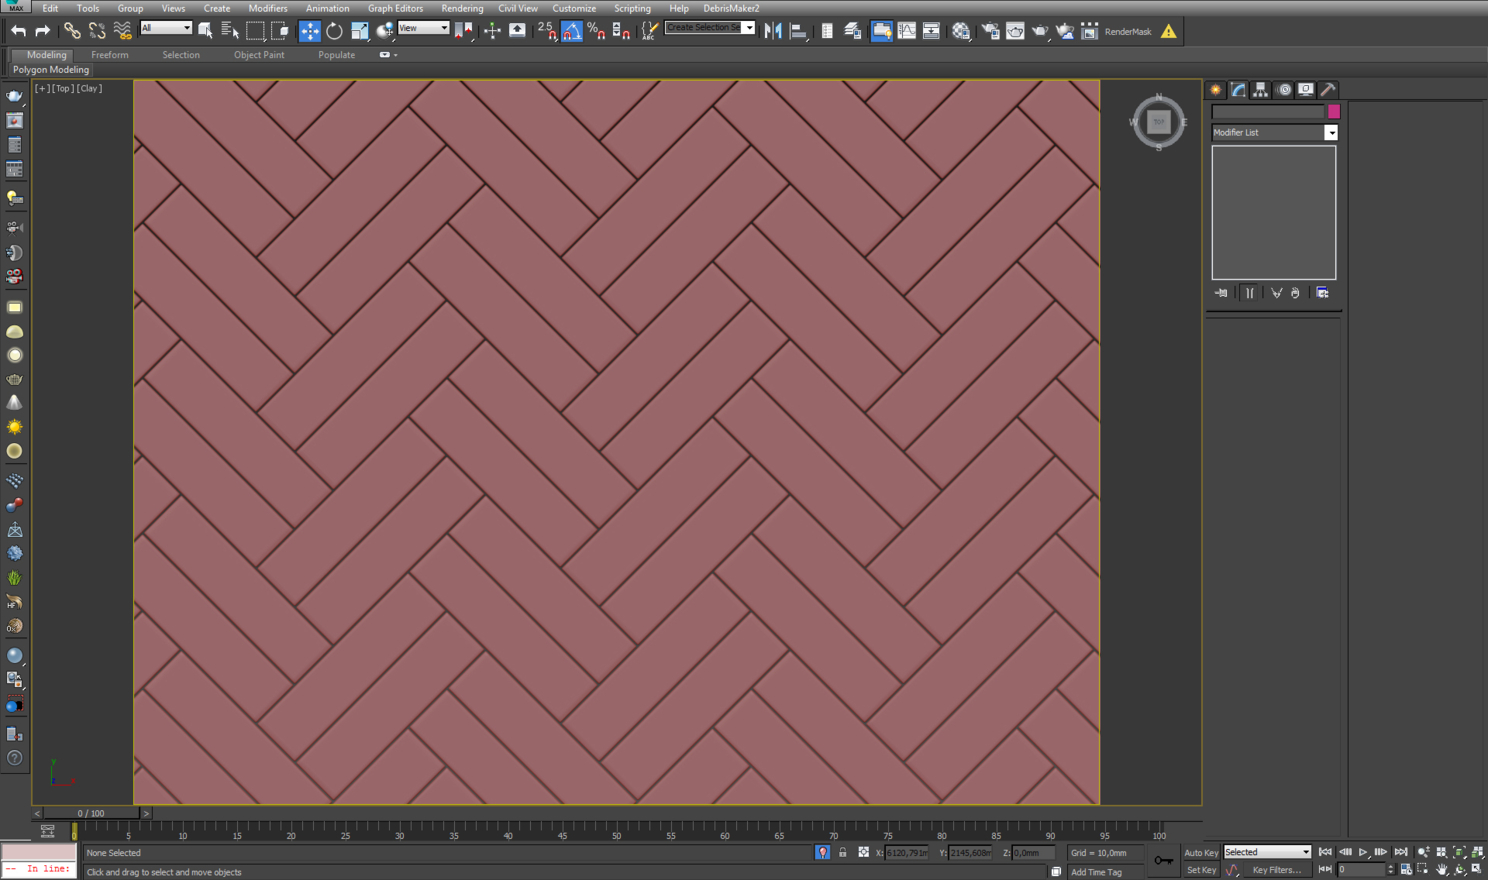Open the View reference coordinate dropdown
The height and width of the screenshot is (880, 1488).
click(x=423, y=28)
